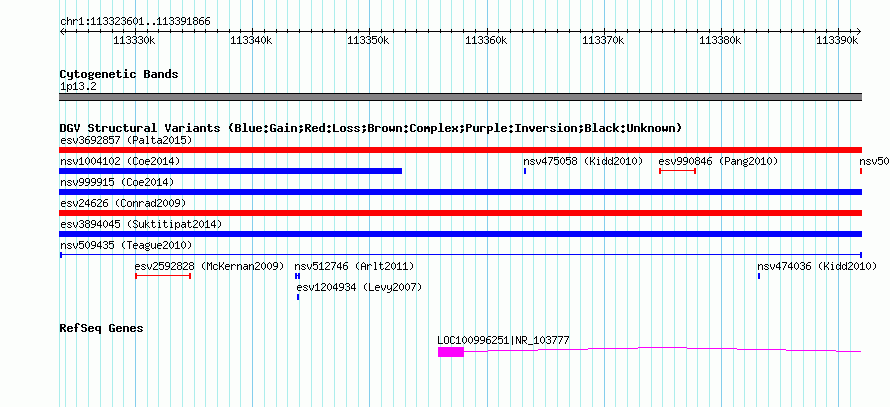Viewport: 890px width, 407px height.
Task: Click the DGV Structural Variants track title
Action: pos(370,128)
